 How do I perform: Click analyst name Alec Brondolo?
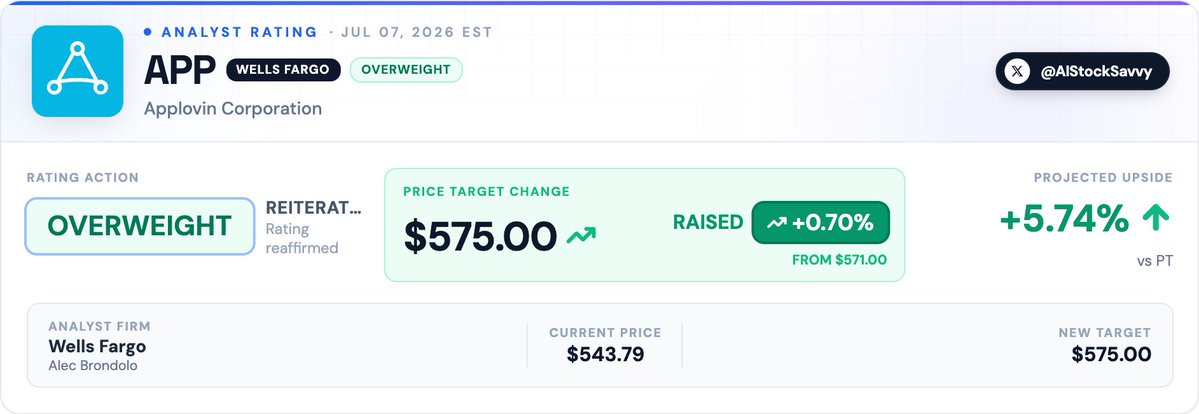click(93, 366)
